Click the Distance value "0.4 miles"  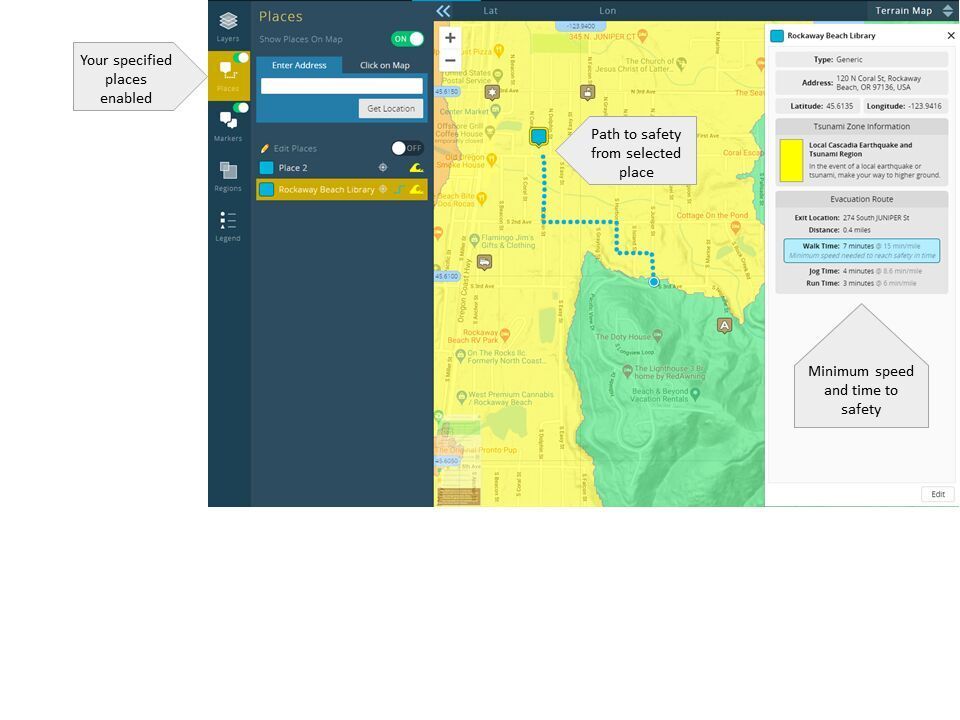[856, 230]
